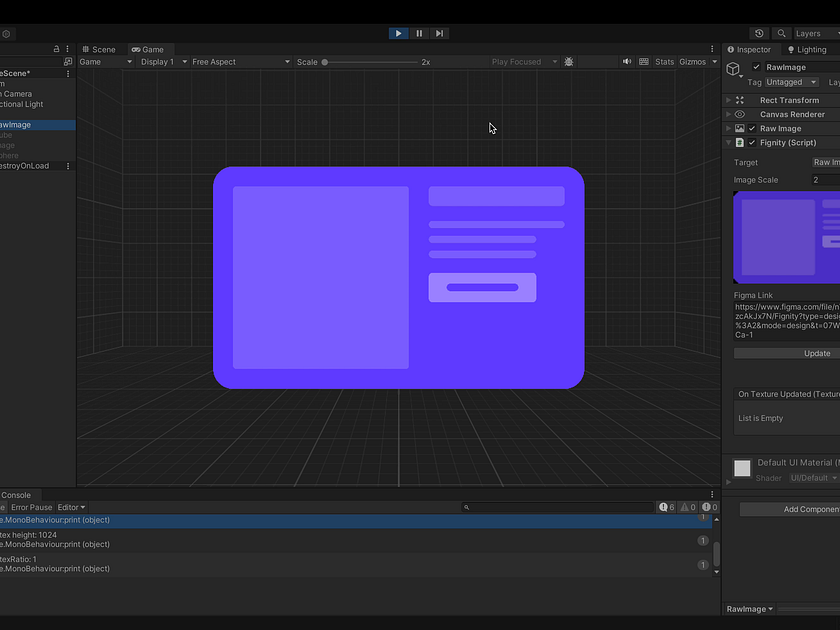Pause play mode with the pause icon
Image resolution: width=840 pixels, height=630 pixels.
418,33
